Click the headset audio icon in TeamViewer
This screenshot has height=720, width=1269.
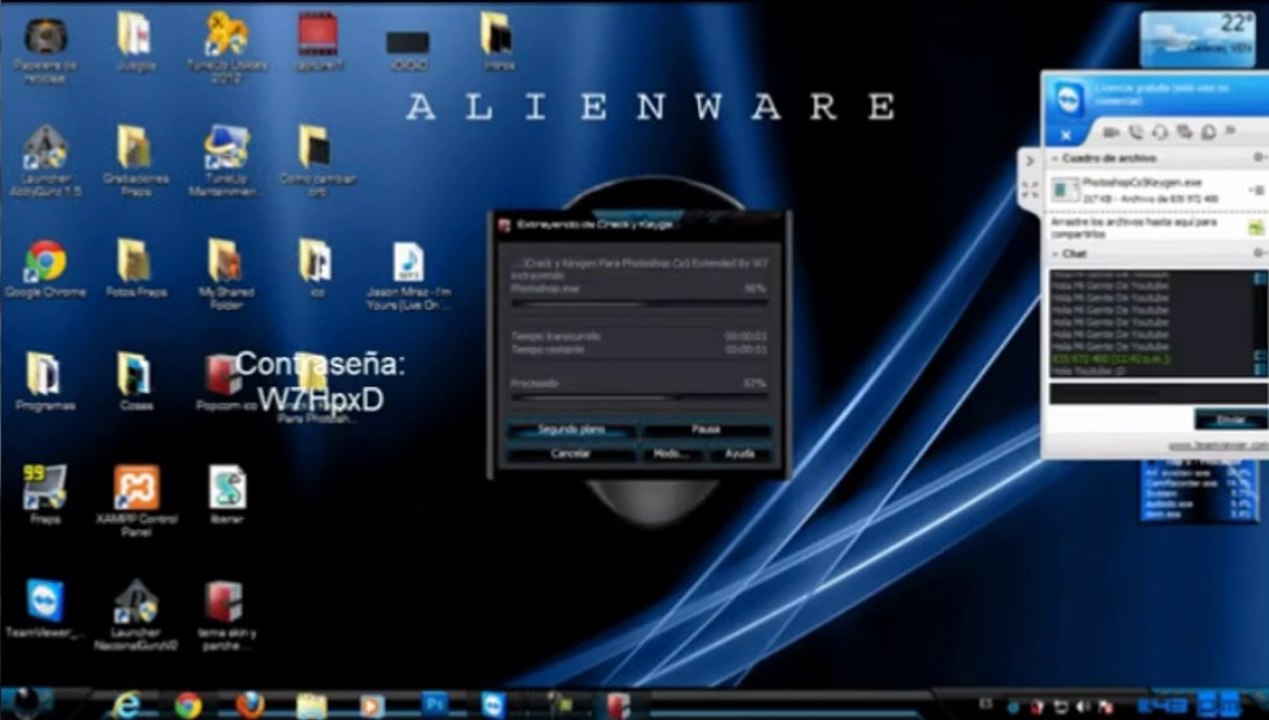pos(1160,132)
